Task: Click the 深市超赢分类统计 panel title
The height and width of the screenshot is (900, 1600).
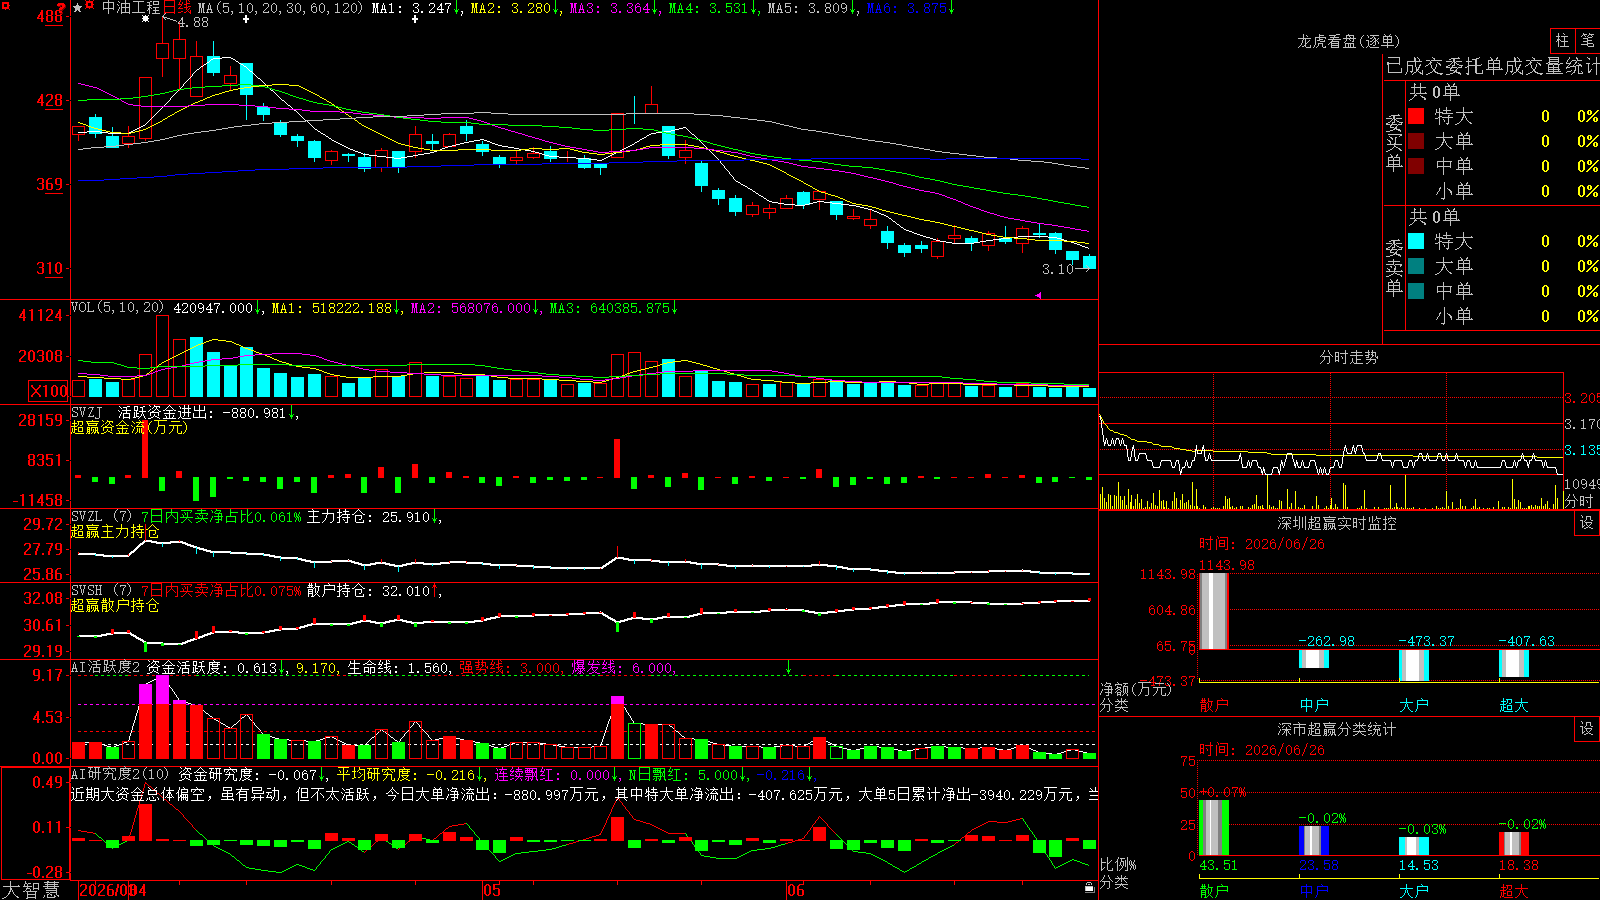Action: click(1337, 729)
